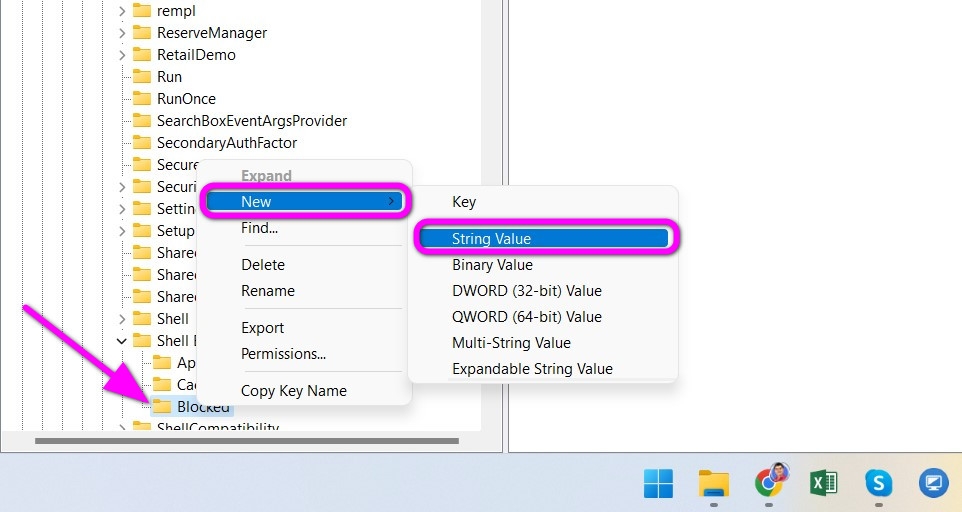This screenshot has height=512, width=962.
Task: Open Excel from the taskbar
Action: (823, 483)
